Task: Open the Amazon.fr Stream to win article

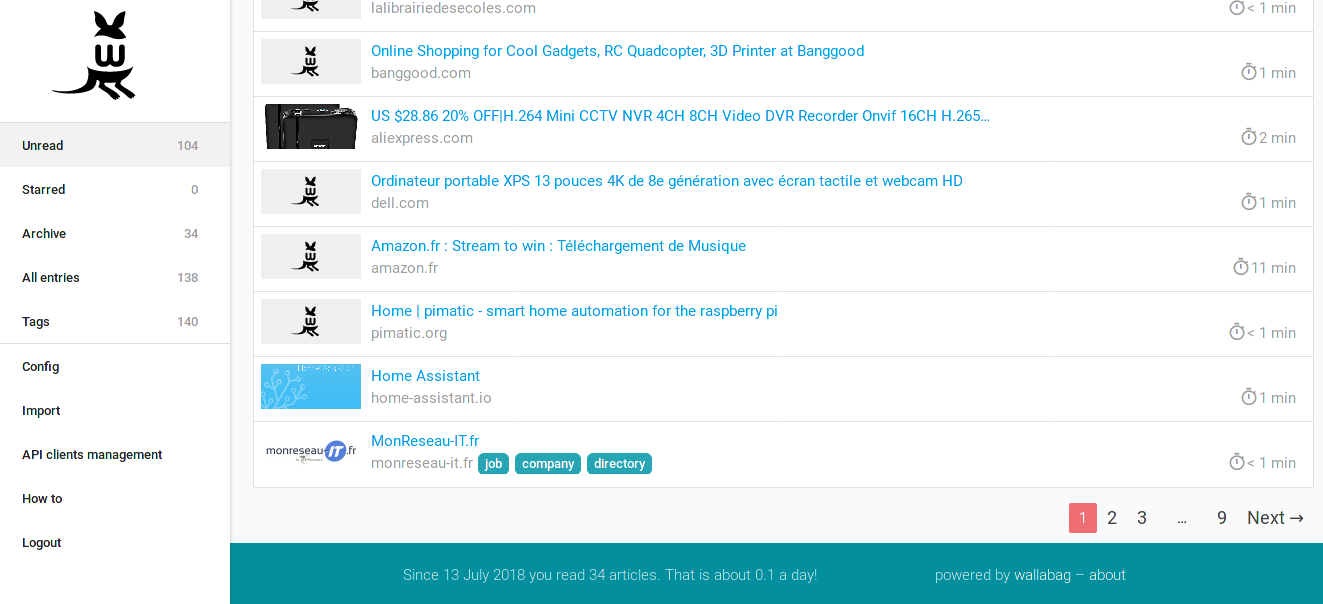Action: point(558,246)
